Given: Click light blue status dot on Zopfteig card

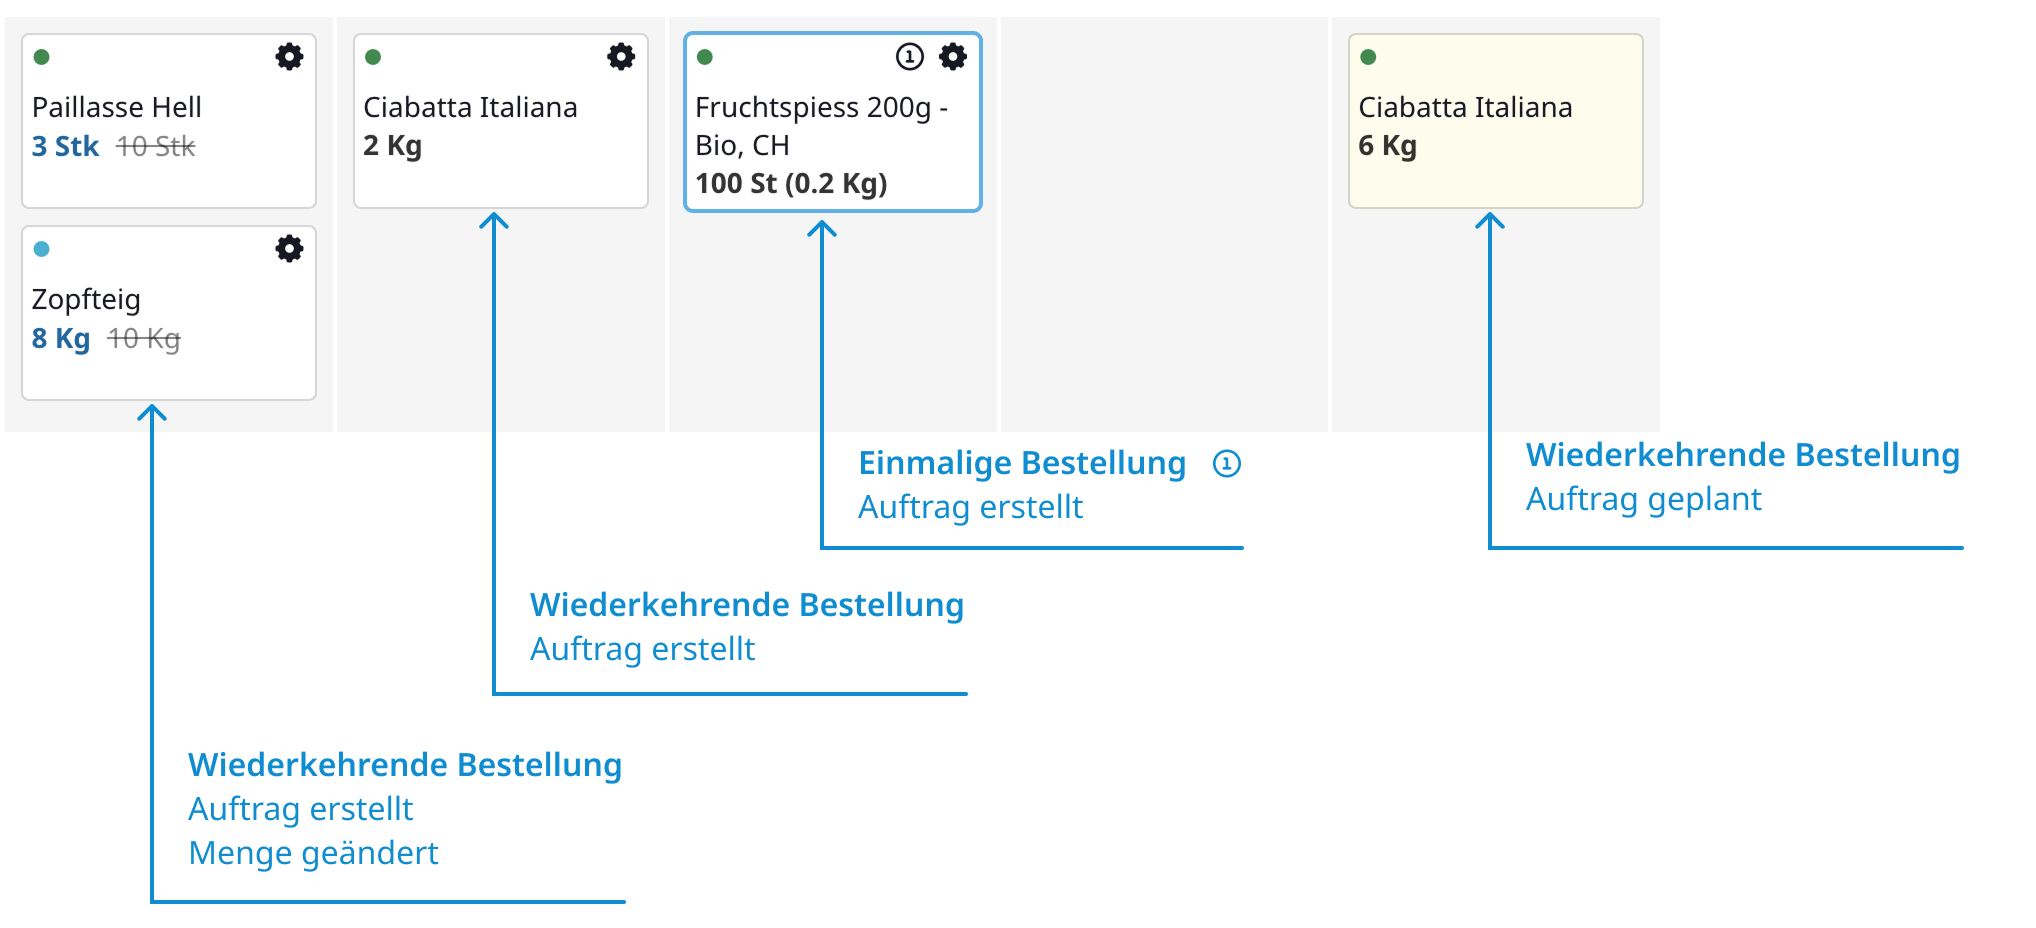Looking at the screenshot, I should tap(42, 249).
